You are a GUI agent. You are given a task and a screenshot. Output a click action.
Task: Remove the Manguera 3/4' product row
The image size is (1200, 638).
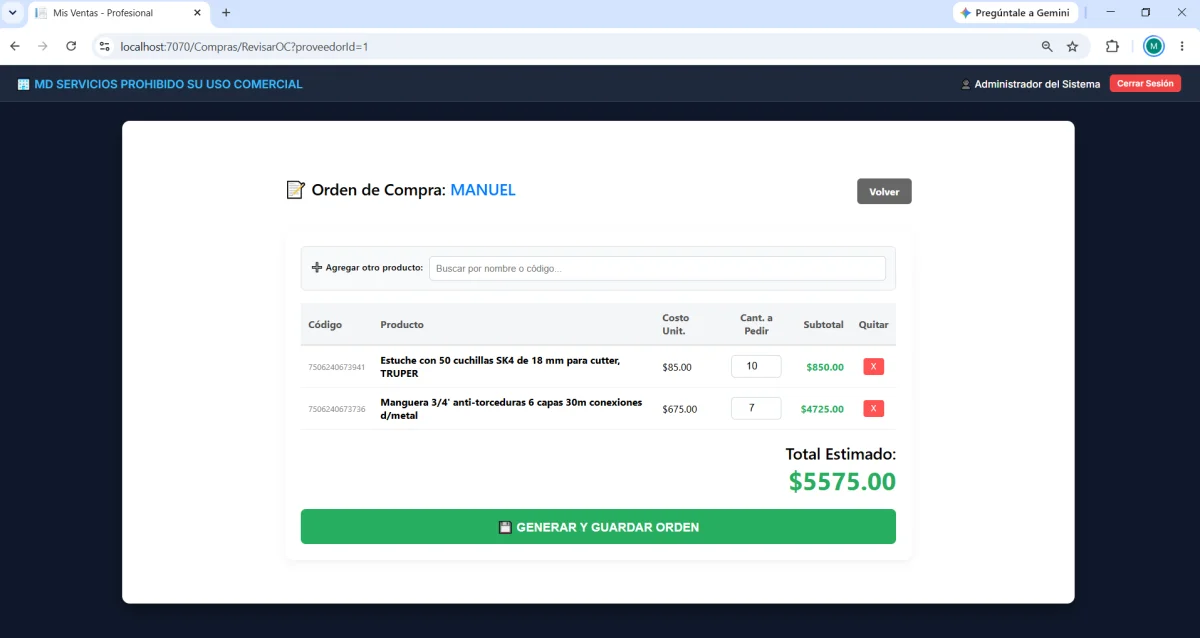(874, 408)
